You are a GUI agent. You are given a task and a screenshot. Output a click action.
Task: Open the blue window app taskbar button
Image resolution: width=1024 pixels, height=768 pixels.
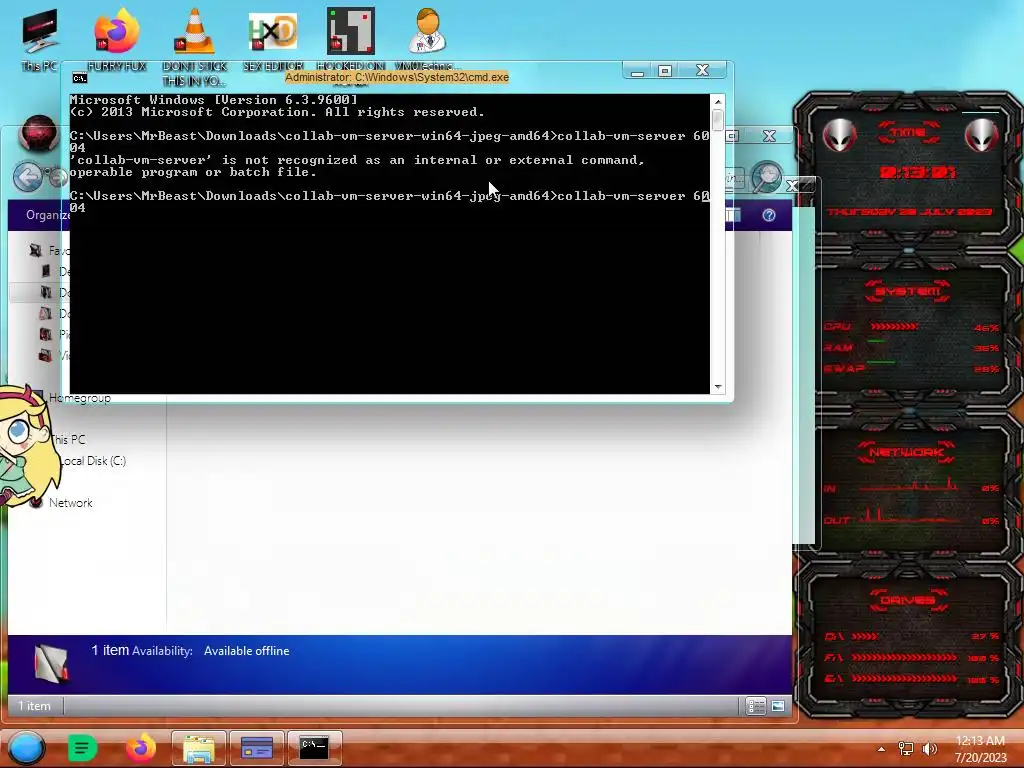pyautogui.click(x=257, y=748)
